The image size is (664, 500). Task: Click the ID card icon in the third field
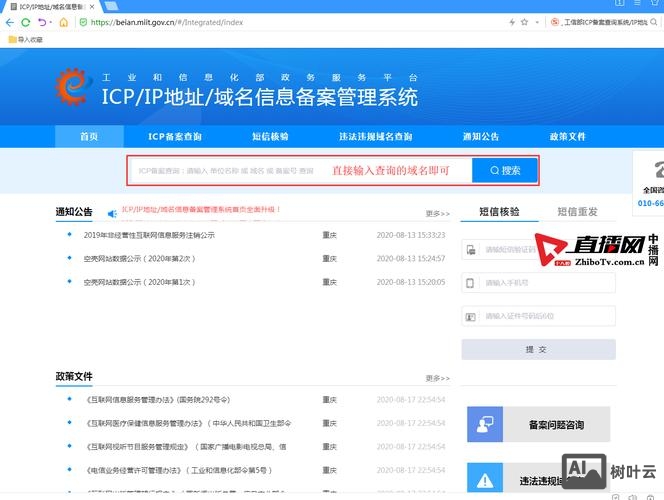click(470, 317)
